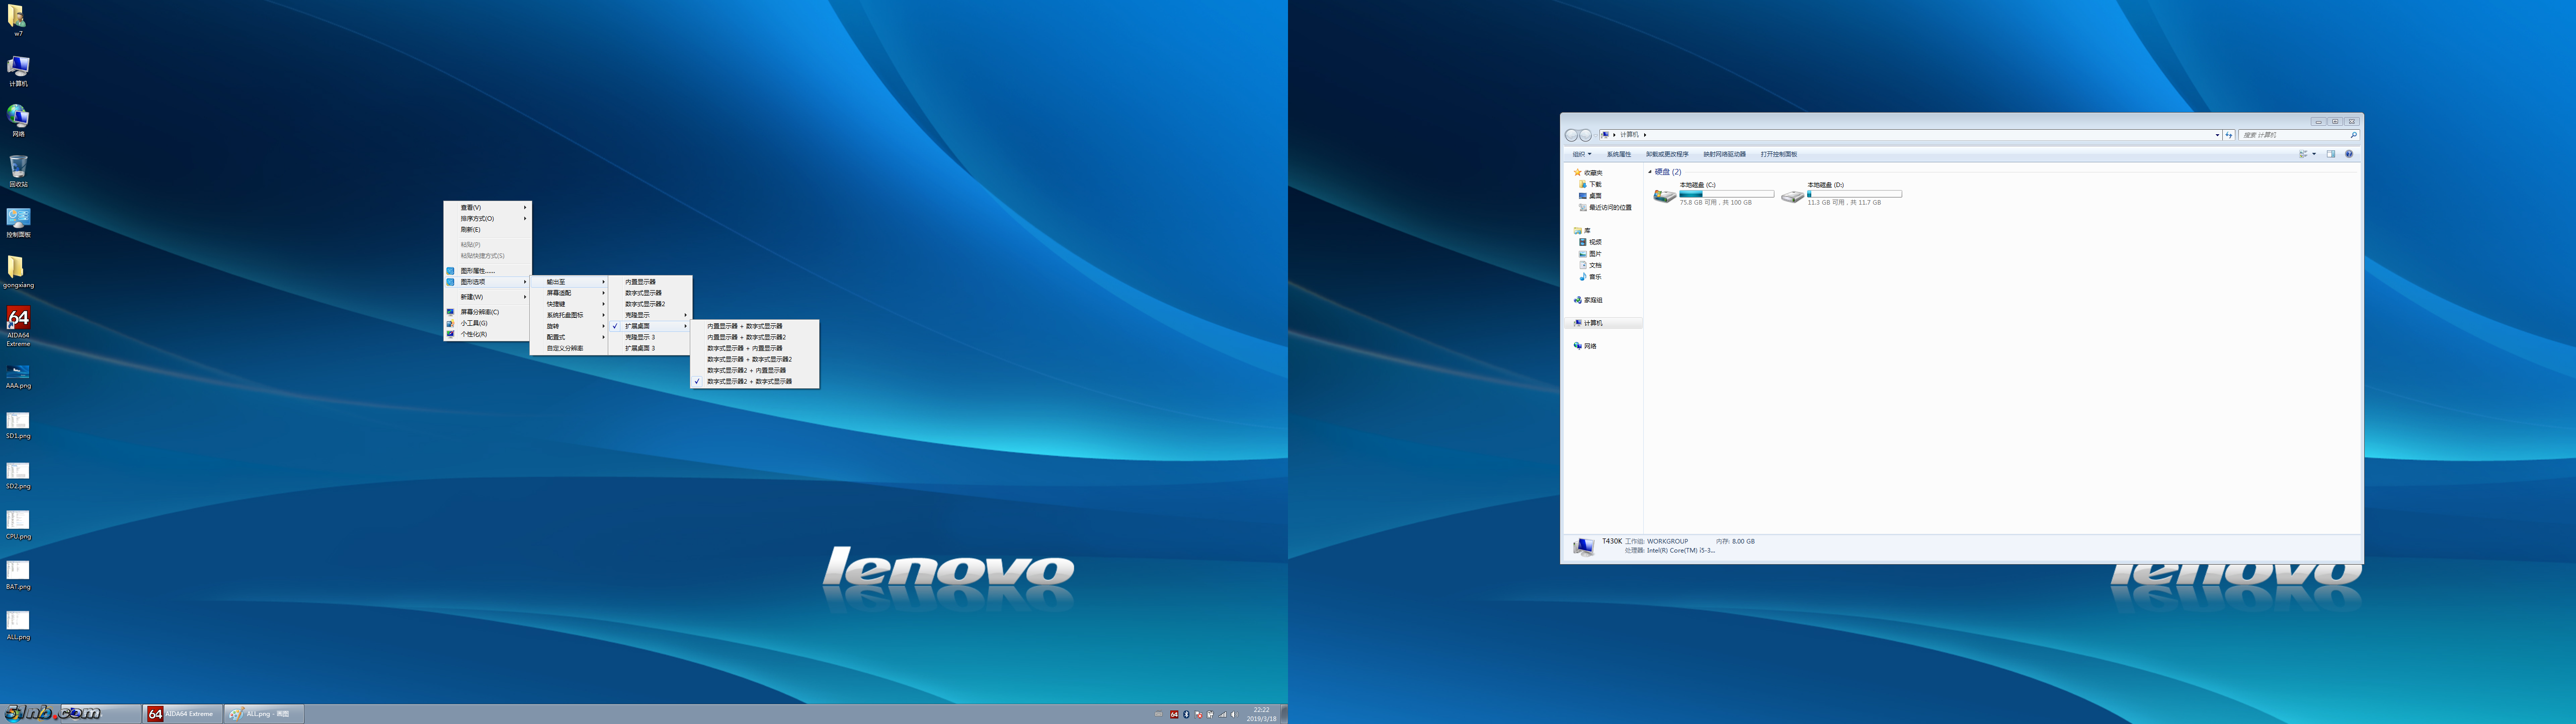Open the 组织 dropdown in Explorer toolbar
The width and height of the screenshot is (2576, 724).
coord(1581,154)
